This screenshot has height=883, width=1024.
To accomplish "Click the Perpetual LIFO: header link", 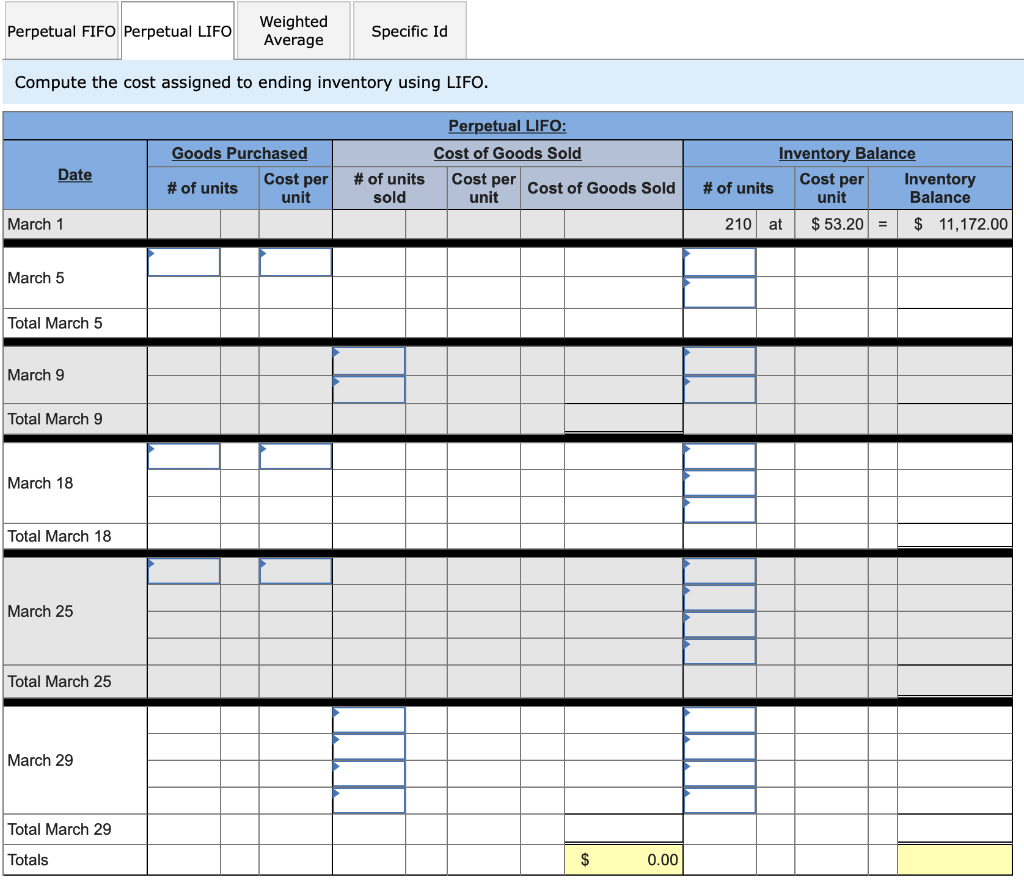I will [506, 126].
